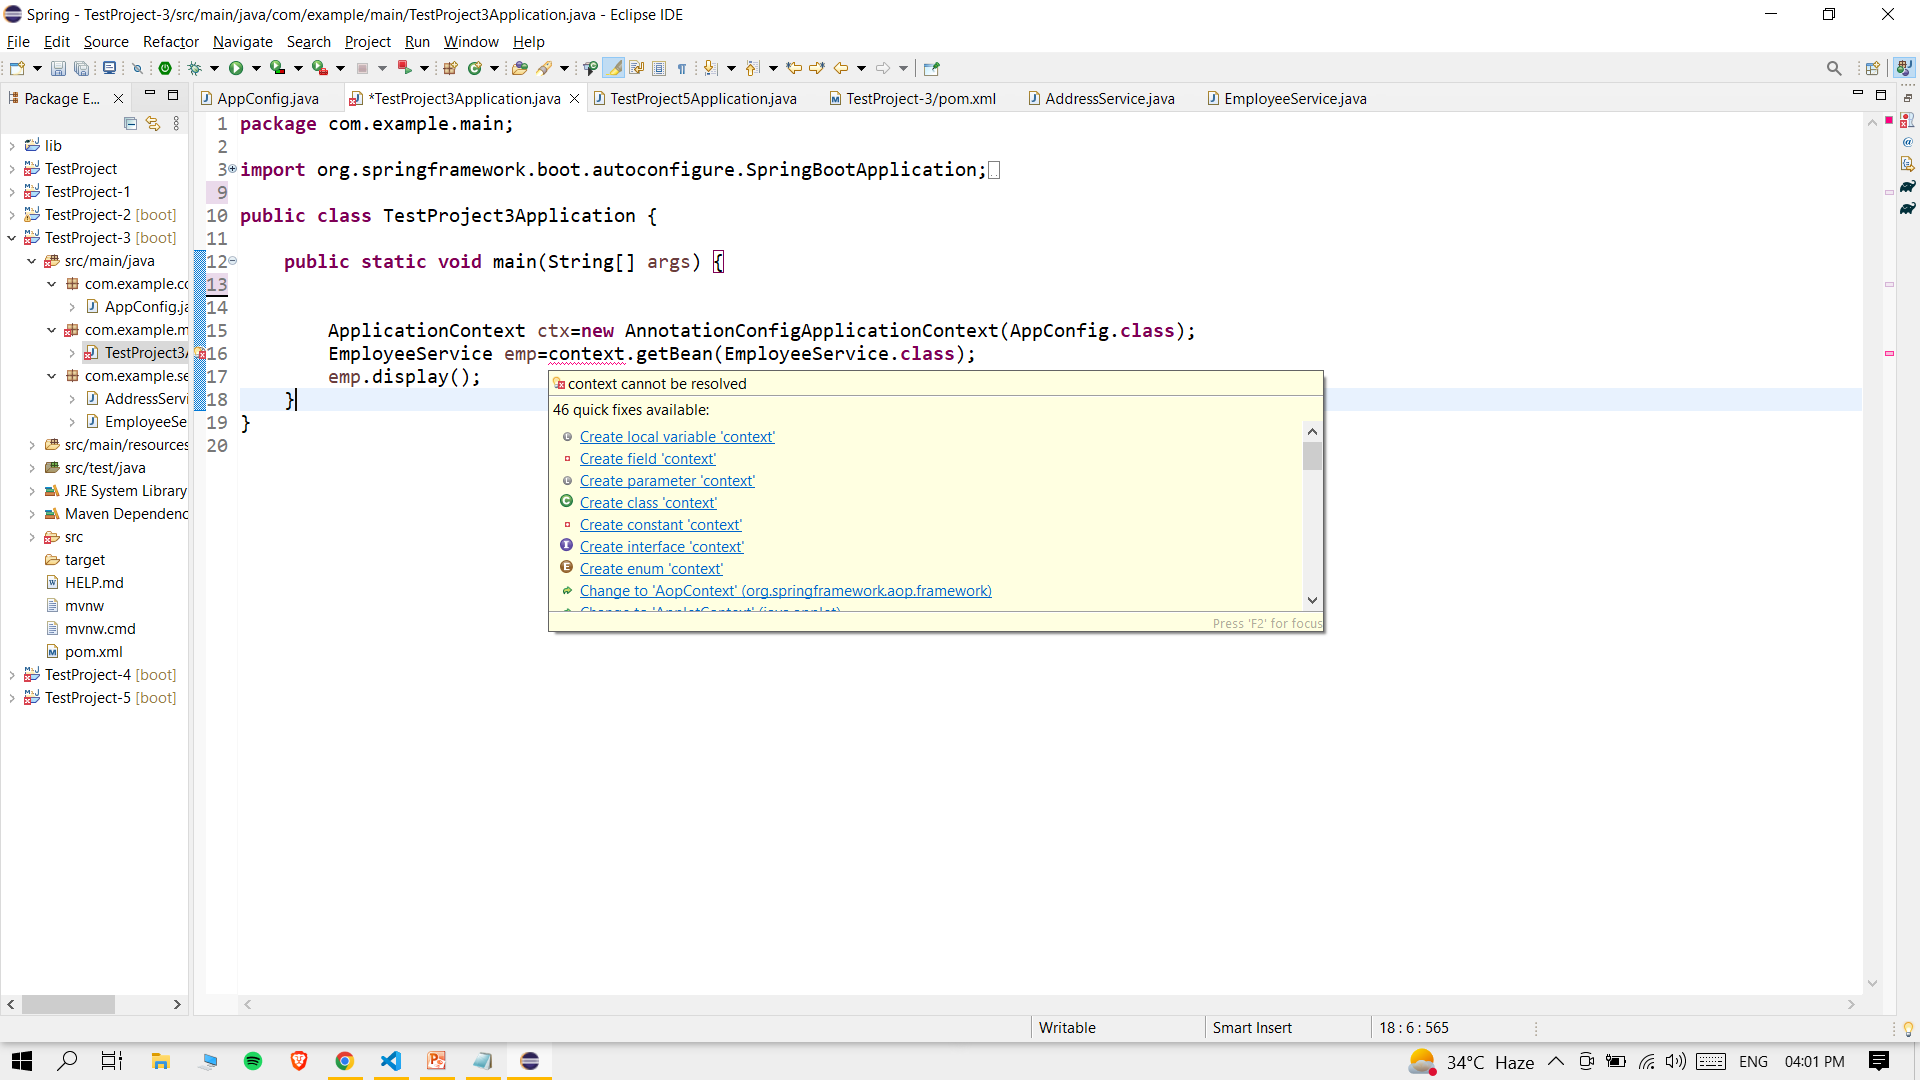Click the Next Annotation arrow icon
1920x1080 pixels.
click(x=710, y=68)
